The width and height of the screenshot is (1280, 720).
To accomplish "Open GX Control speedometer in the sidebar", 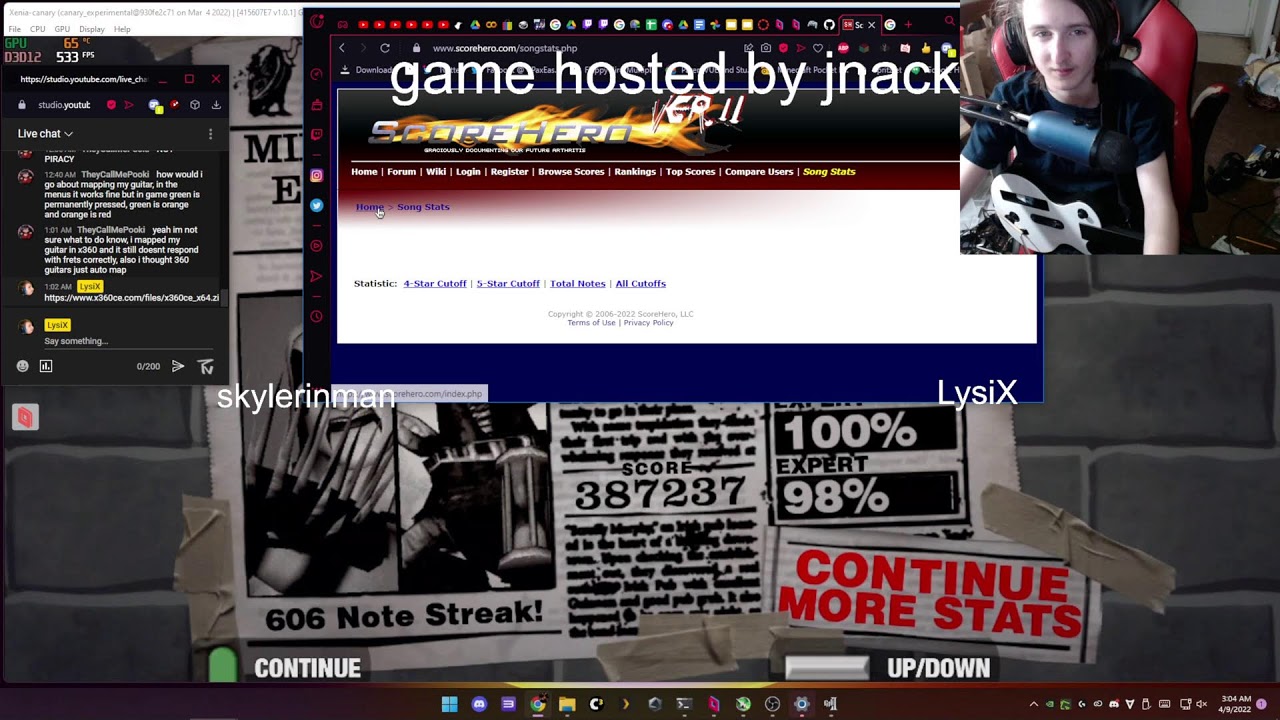I will click(x=317, y=74).
